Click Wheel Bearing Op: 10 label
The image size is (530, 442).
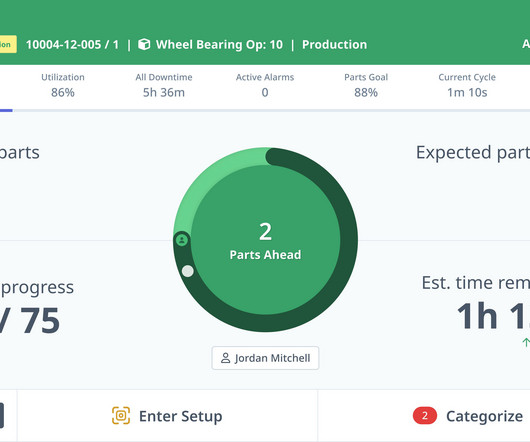click(219, 45)
